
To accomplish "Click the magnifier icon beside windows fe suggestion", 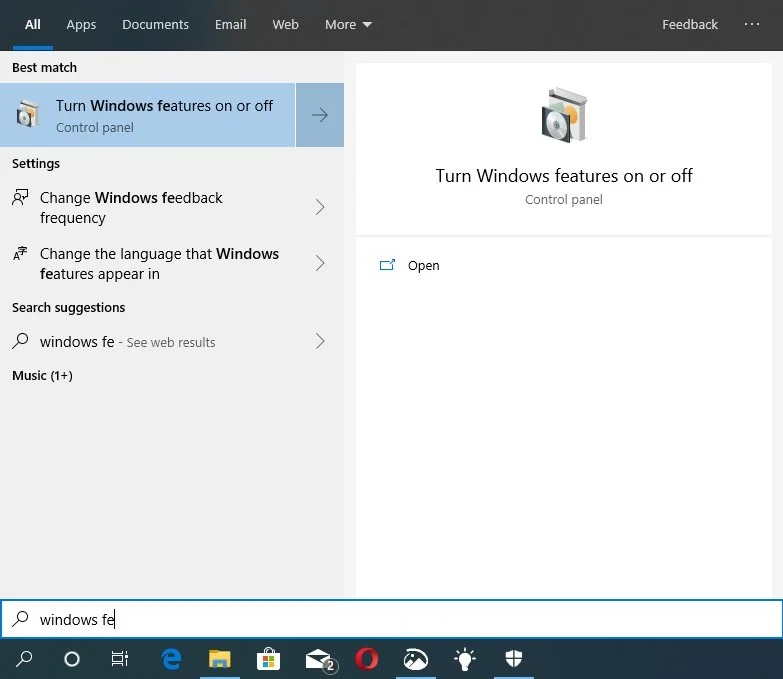I will pyautogui.click(x=20, y=341).
